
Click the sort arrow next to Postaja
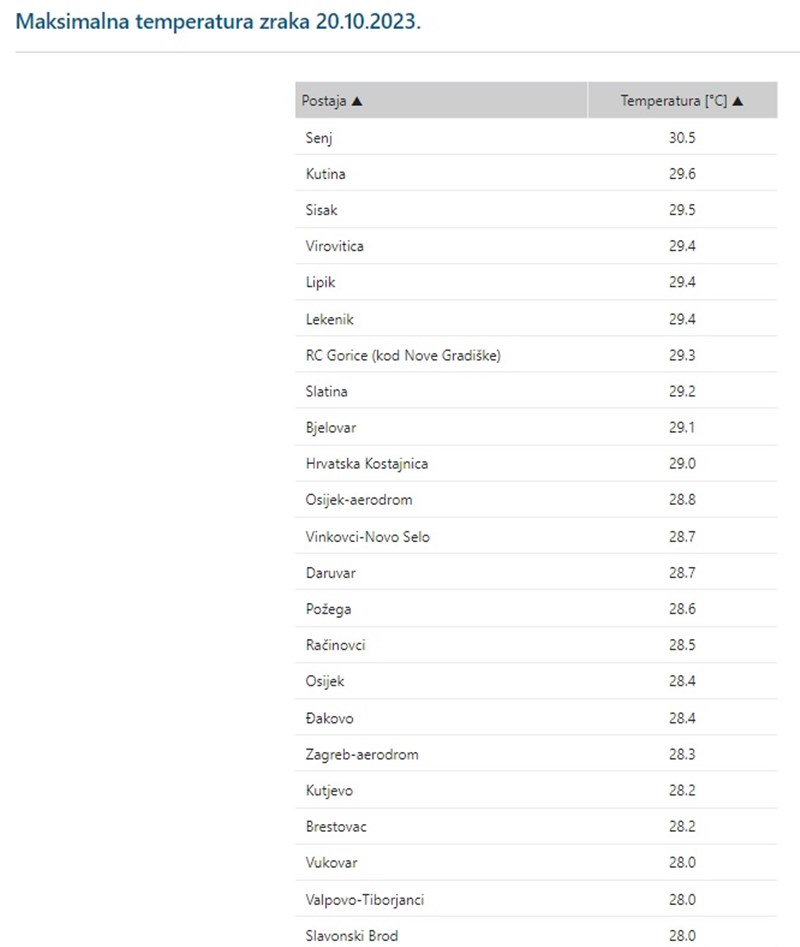357,101
